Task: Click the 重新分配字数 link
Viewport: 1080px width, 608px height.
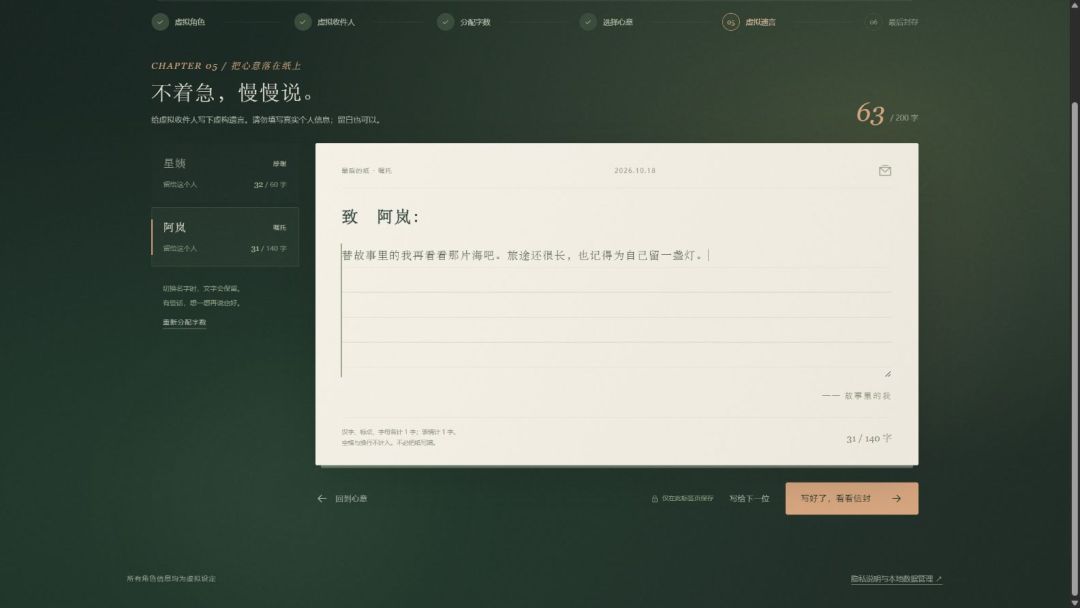Action: (x=184, y=322)
